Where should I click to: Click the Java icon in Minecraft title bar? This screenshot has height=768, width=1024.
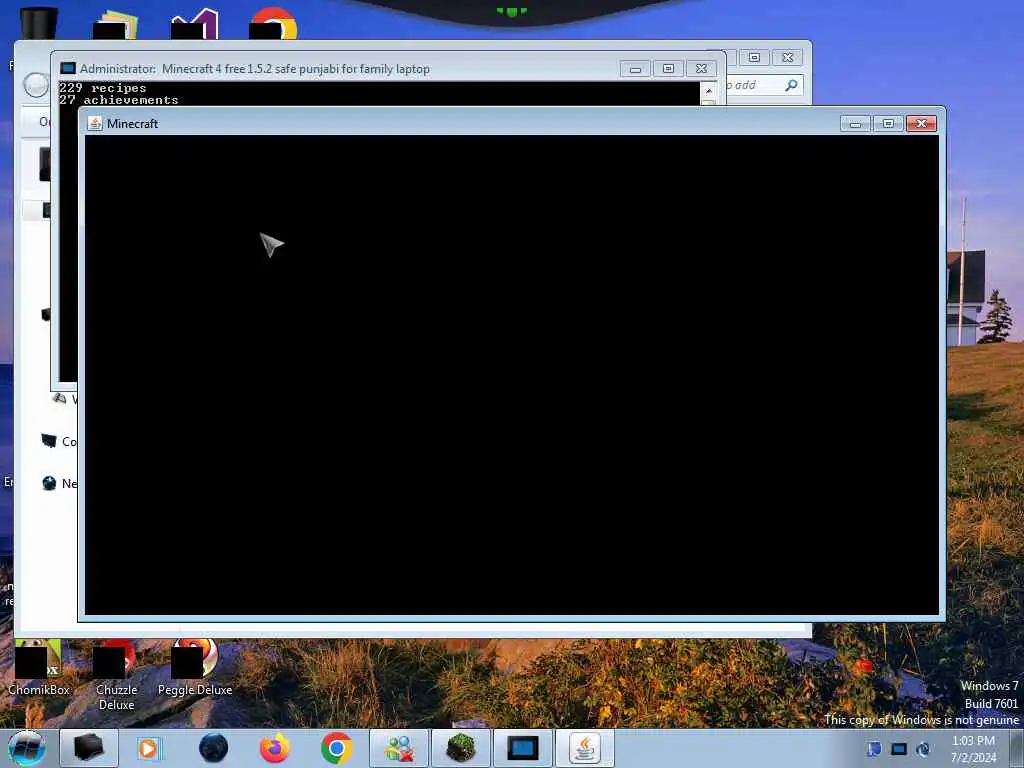(95, 123)
